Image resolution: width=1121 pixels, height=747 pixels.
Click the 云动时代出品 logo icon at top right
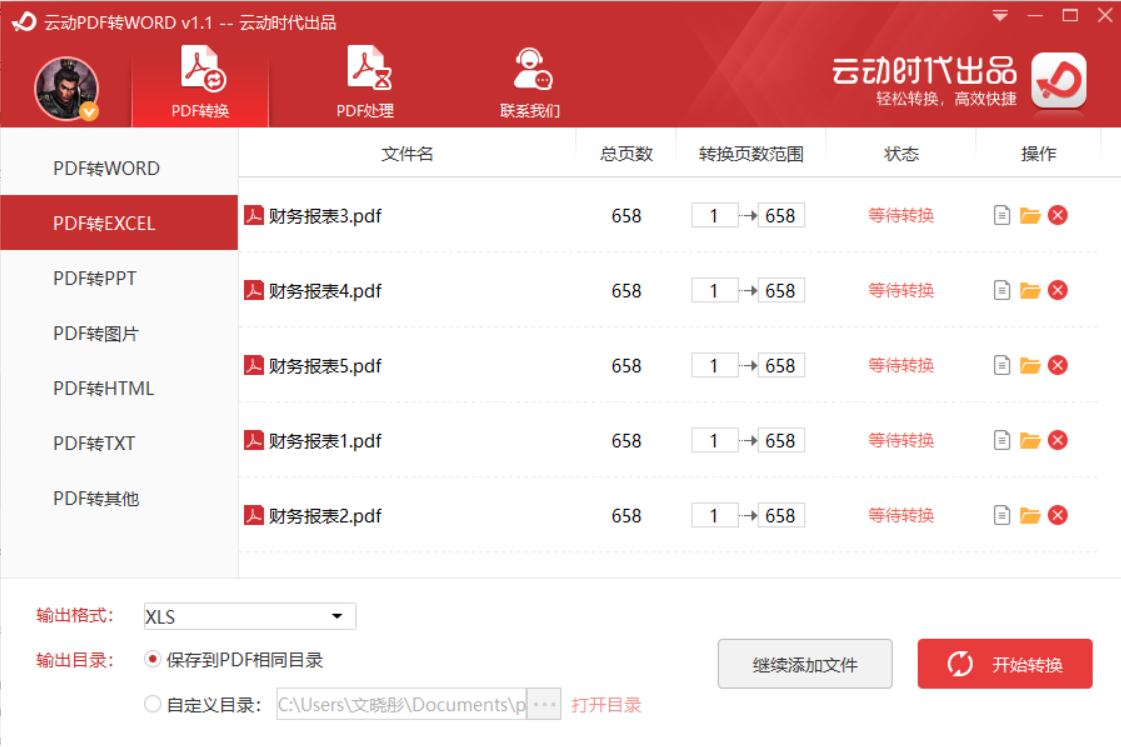coord(1058,78)
